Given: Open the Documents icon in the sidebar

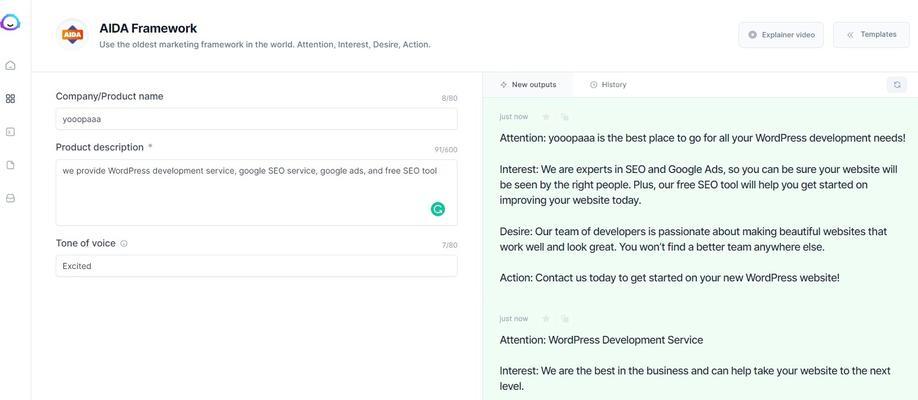Looking at the screenshot, I should [10, 165].
